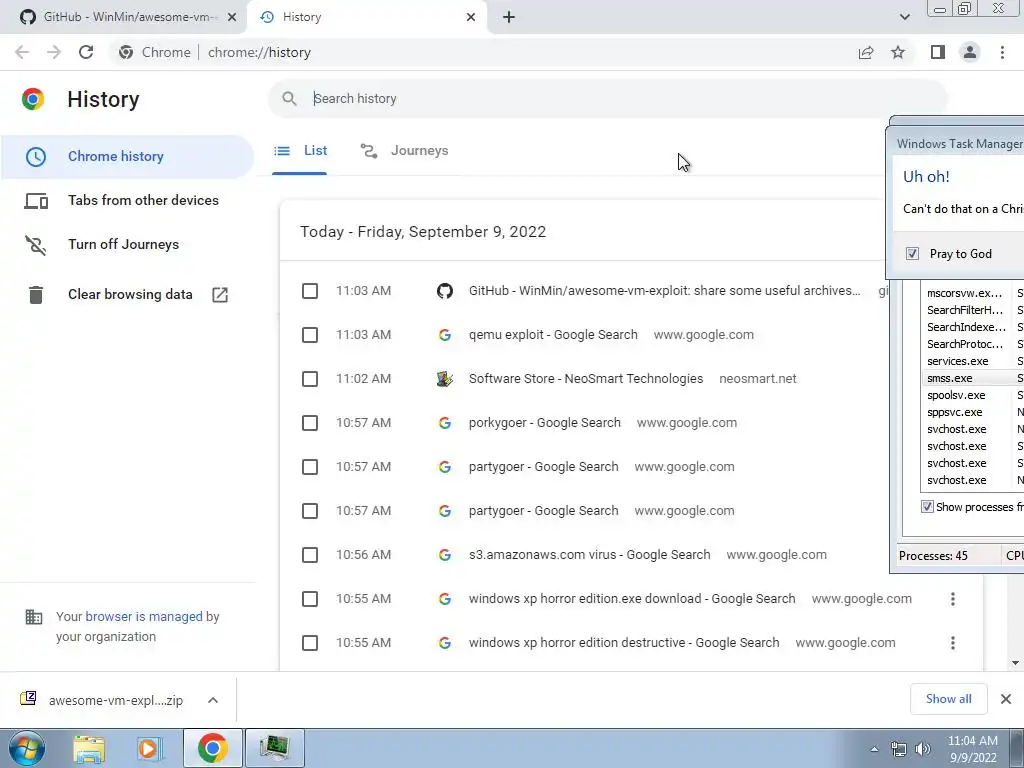The width and height of the screenshot is (1024, 768).
Task: Open the Chrome side panel
Action: (938, 52)
